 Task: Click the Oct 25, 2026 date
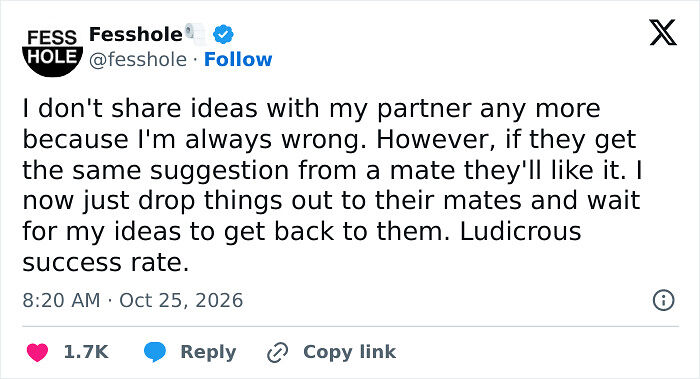[181, 300]
